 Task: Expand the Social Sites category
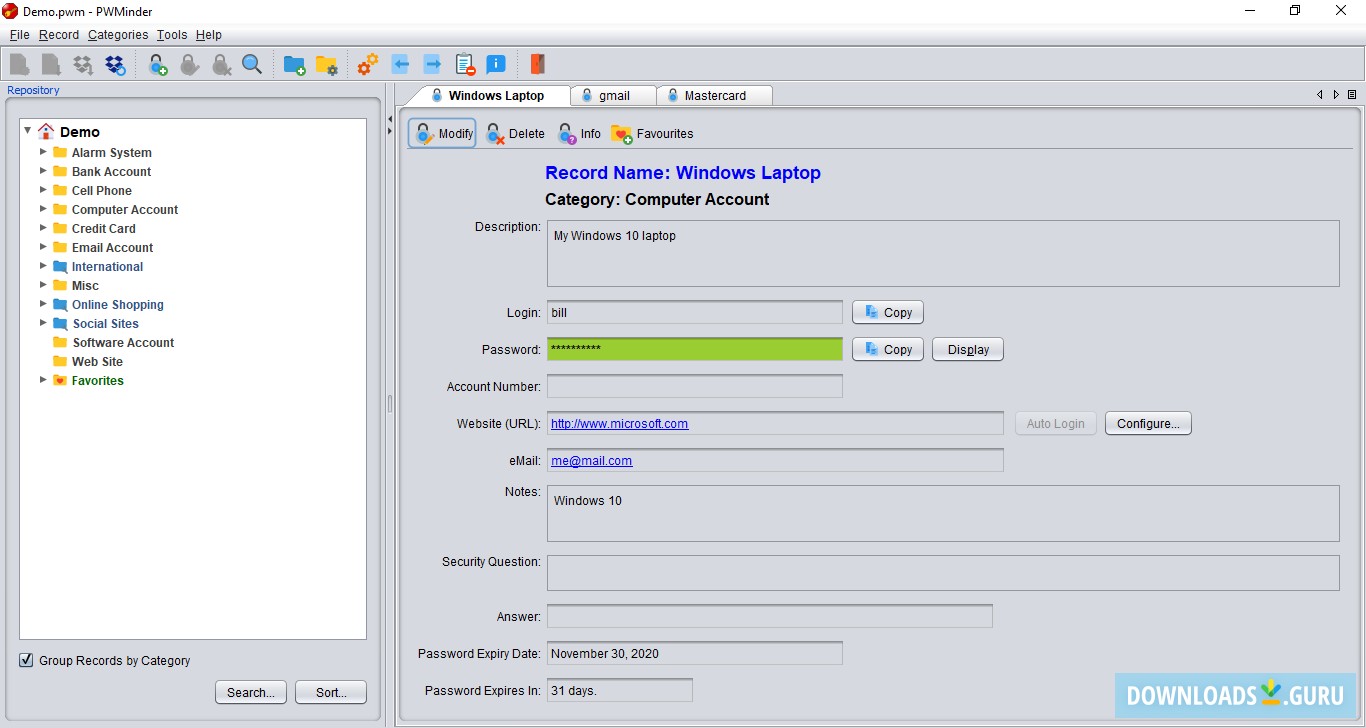43,323
